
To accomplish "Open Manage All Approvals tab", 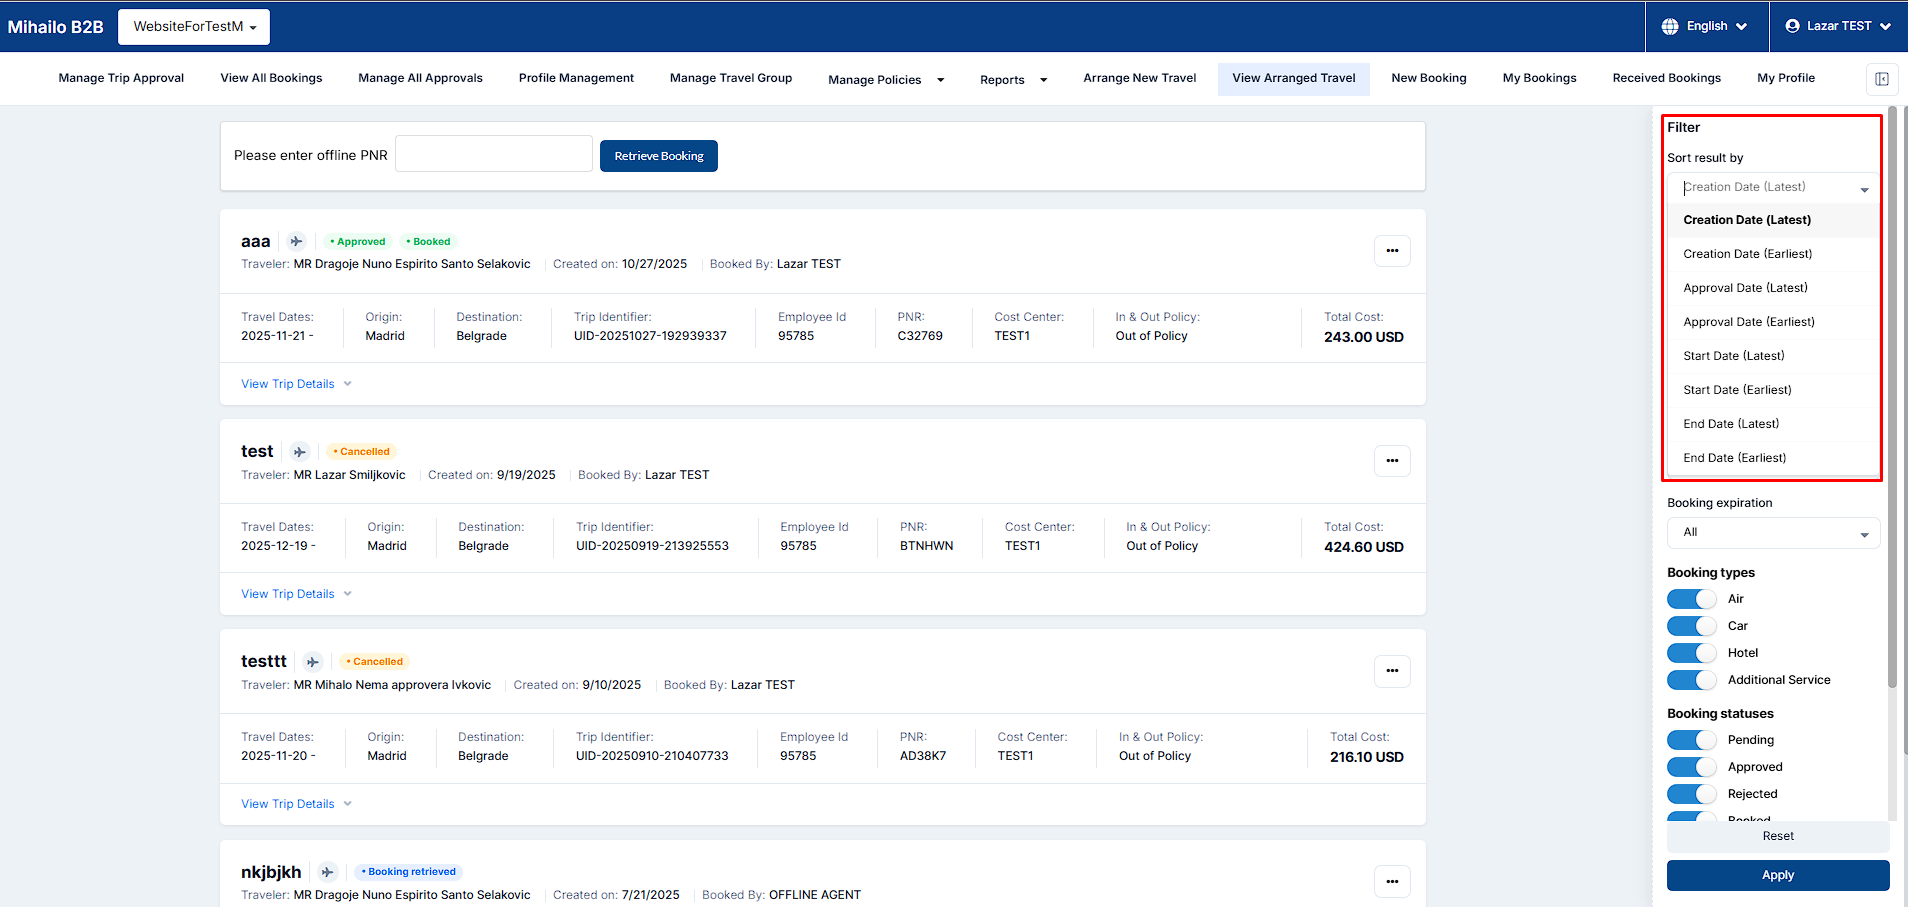I will 420,78.
